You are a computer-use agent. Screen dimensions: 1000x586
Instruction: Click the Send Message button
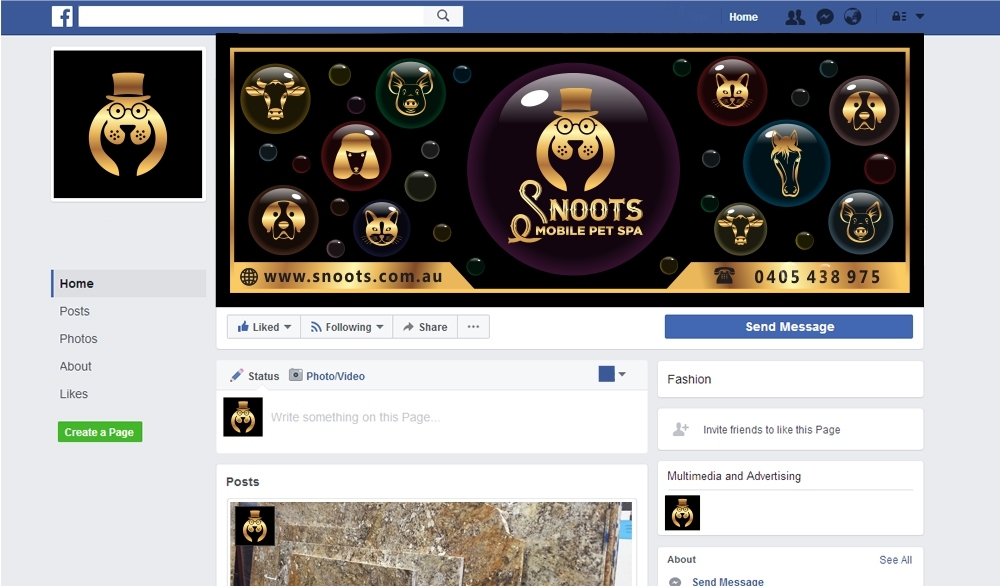pyautogui.click(x=789, y=326)
